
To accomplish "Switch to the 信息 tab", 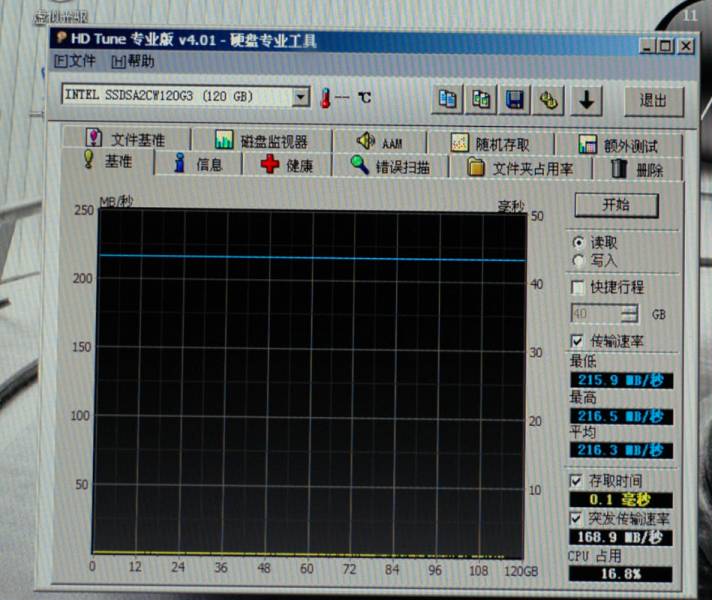I will pos(198,165).
